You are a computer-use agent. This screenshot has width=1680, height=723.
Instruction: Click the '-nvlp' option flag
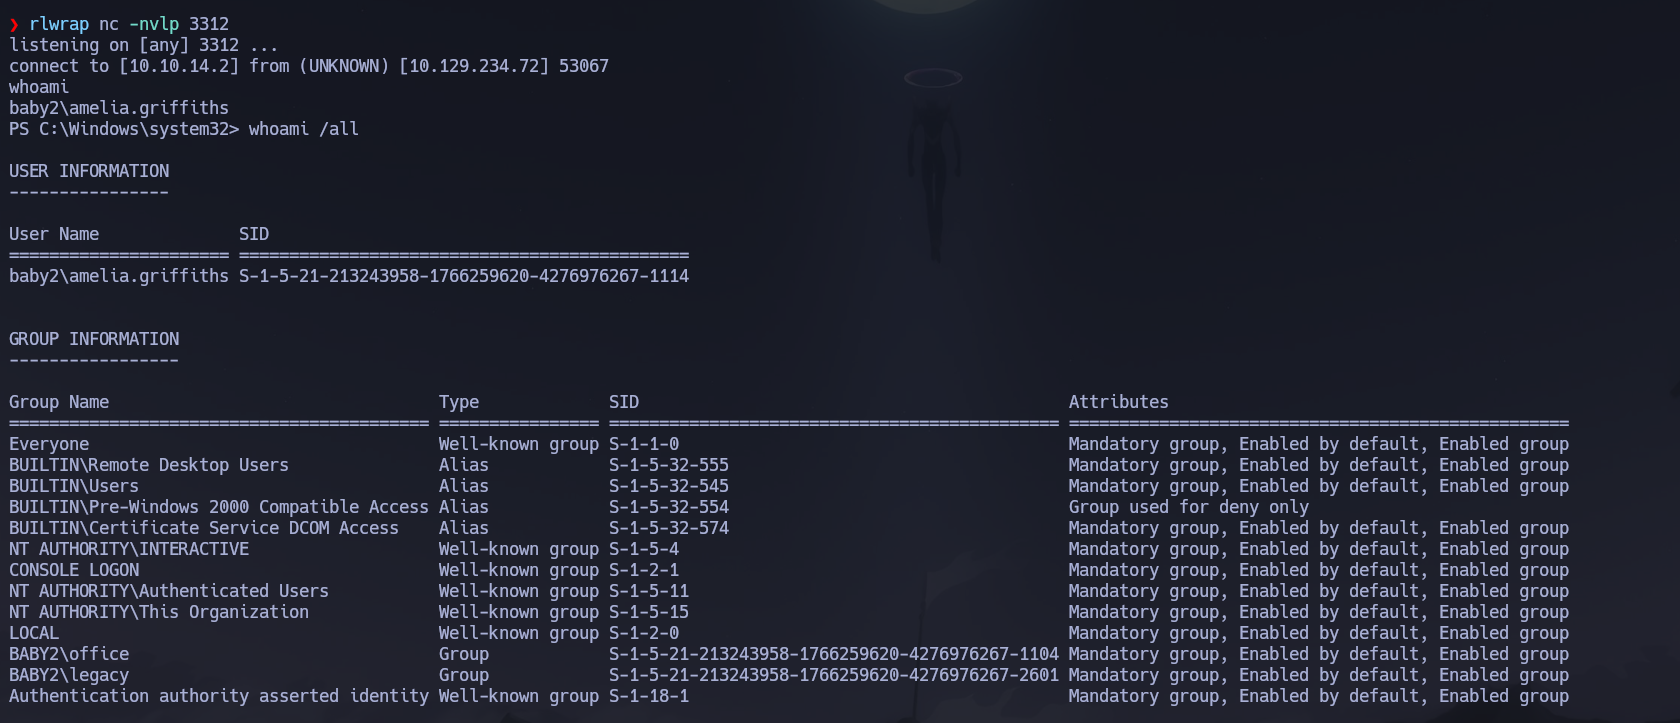154,24
